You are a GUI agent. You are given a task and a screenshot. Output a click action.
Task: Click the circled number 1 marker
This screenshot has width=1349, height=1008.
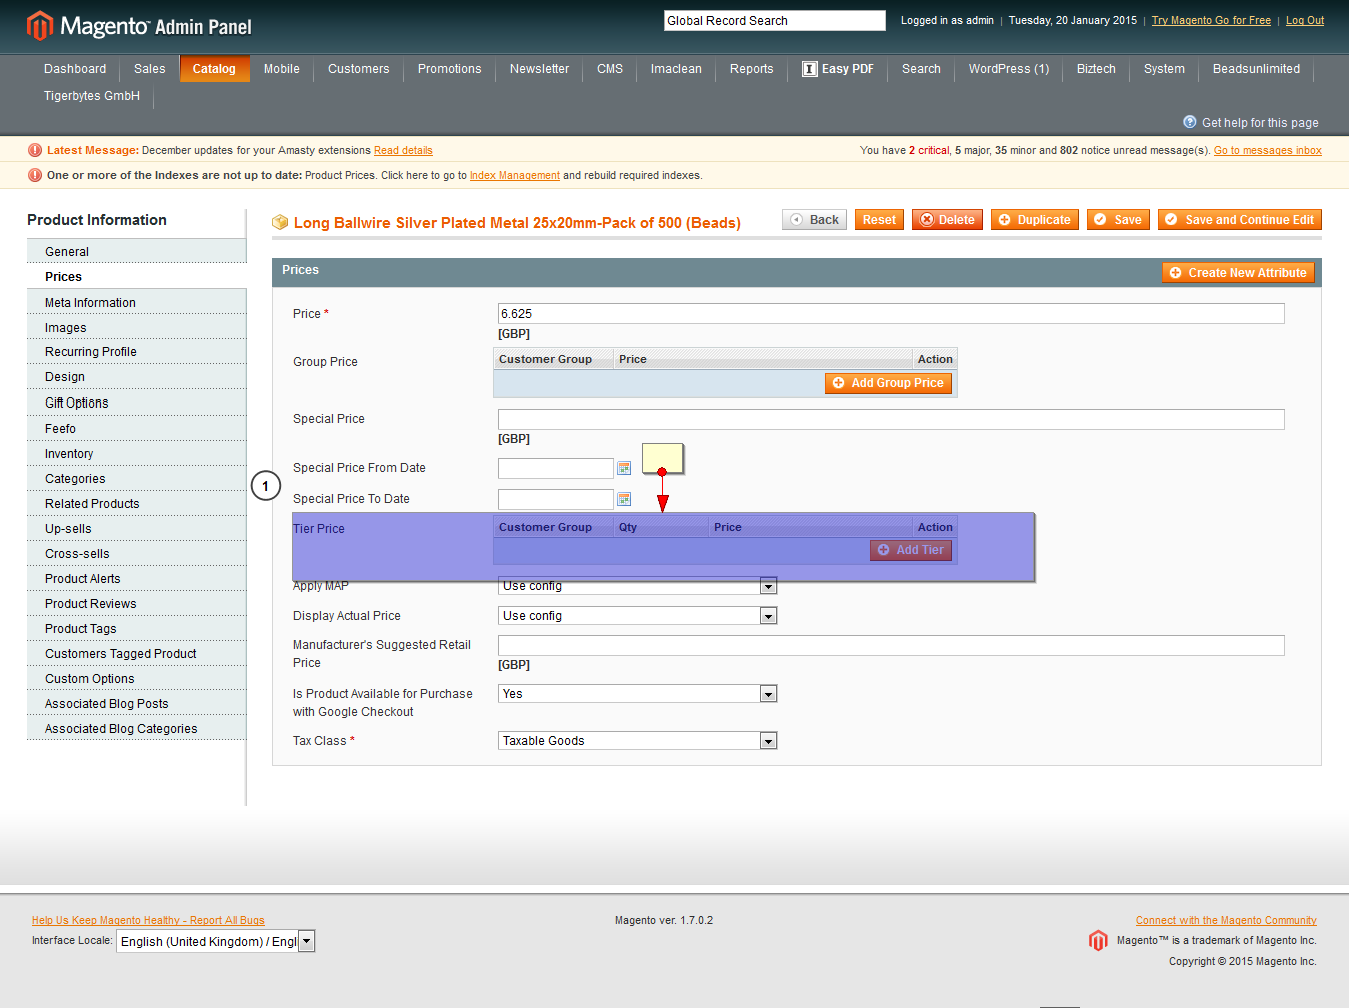click(x=265, y=486)
